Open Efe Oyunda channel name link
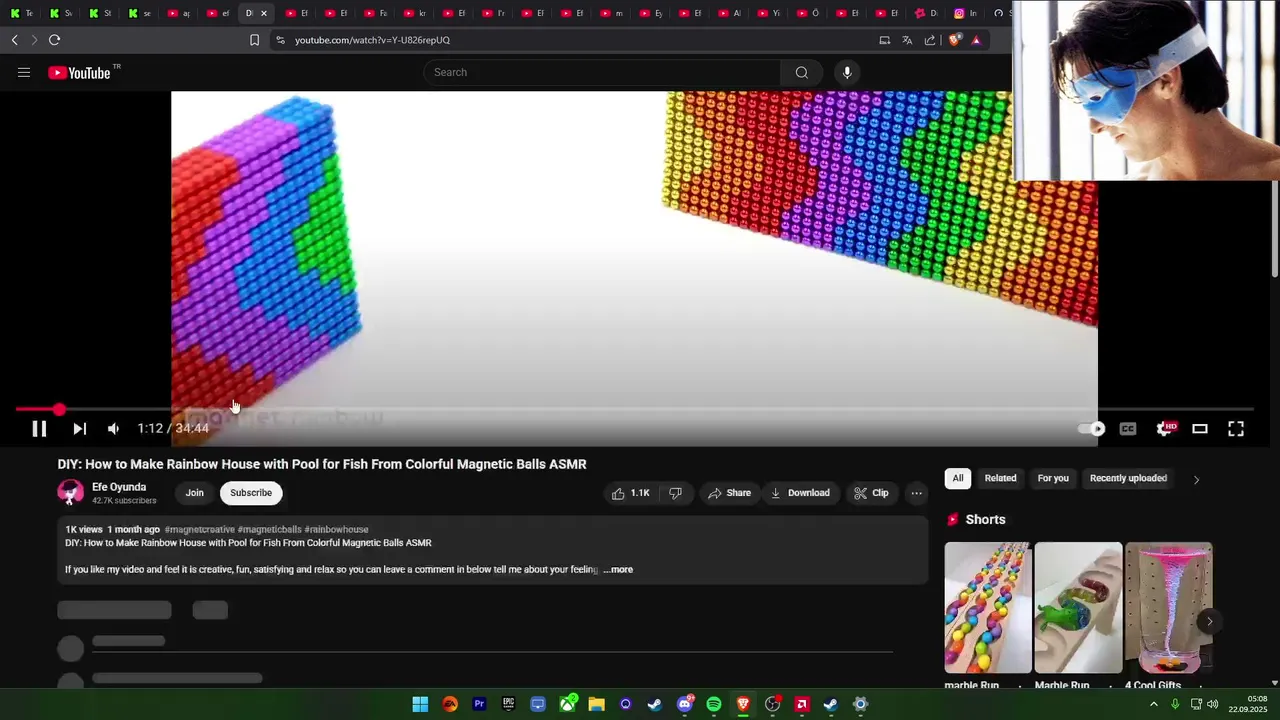 tap(119, 487)
